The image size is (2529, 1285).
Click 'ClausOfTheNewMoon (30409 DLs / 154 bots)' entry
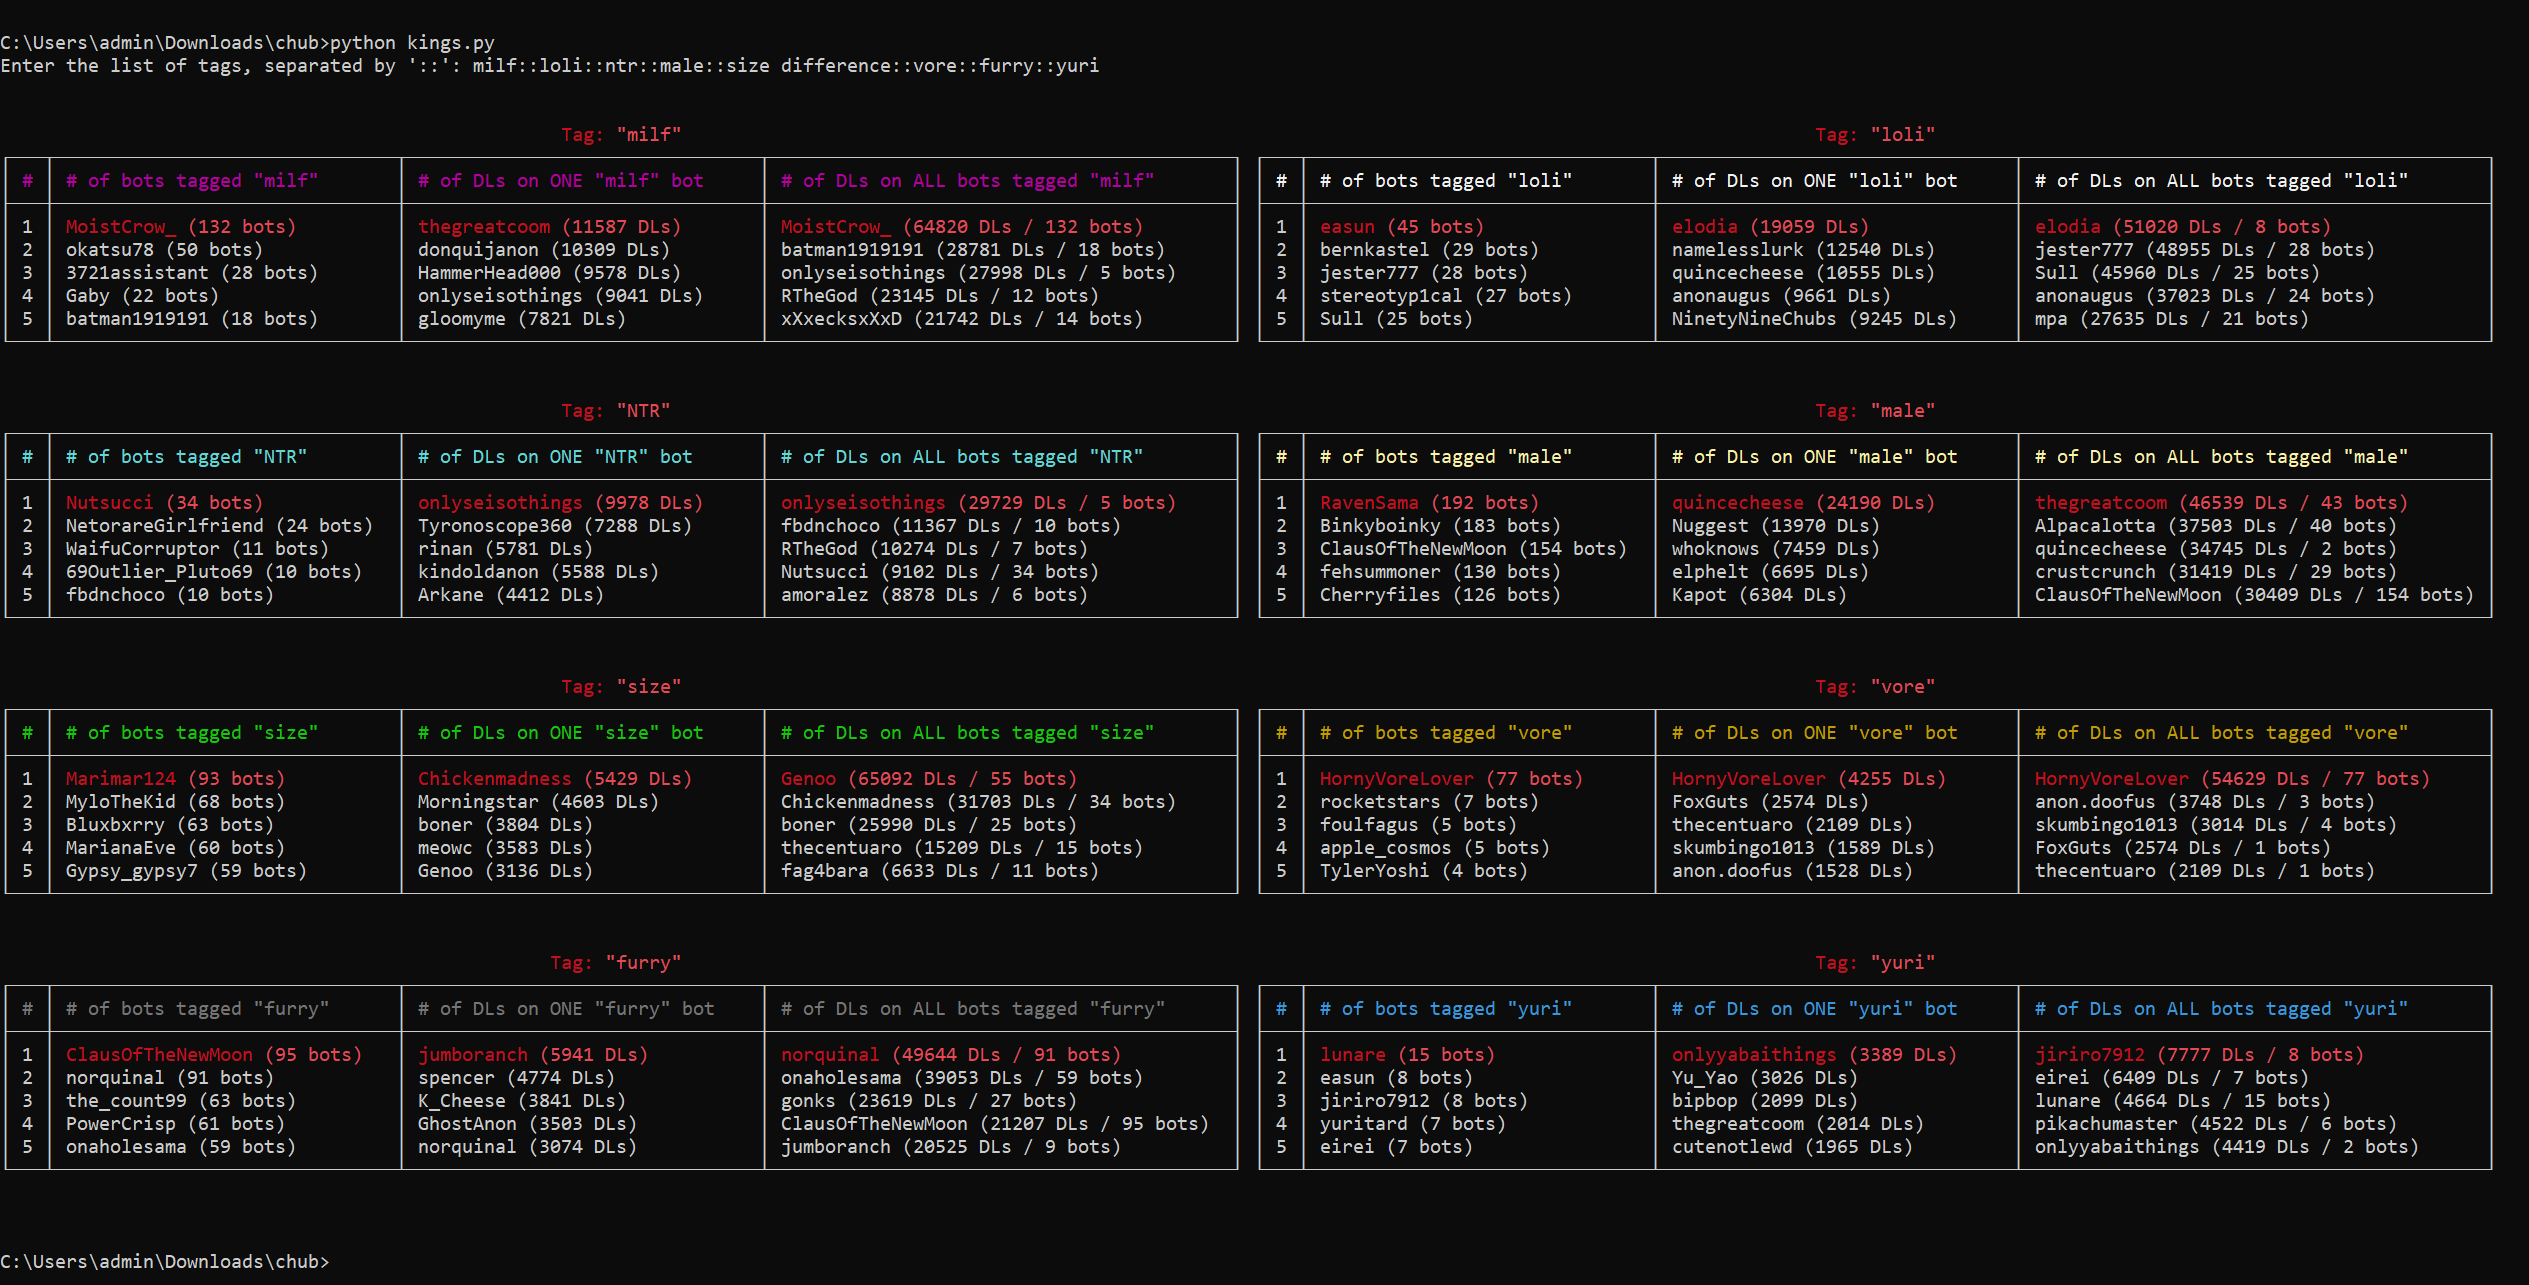(2254, 594)
